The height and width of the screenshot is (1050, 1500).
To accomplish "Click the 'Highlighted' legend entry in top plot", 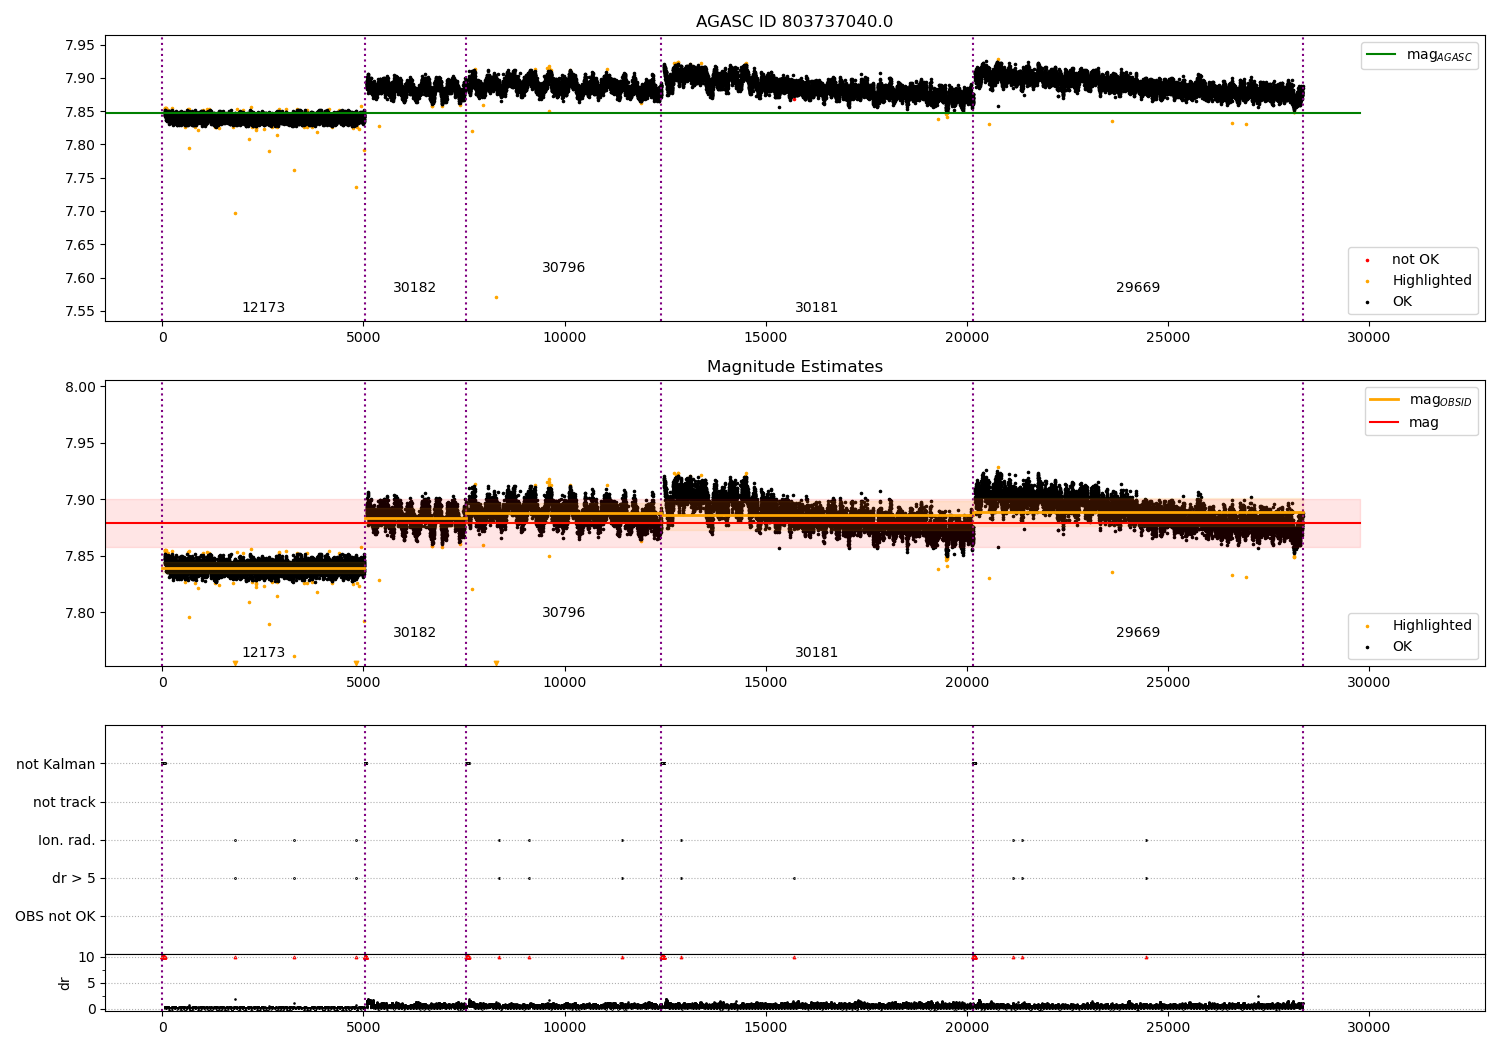I will pyautogui.click(x=1432, y=281).
